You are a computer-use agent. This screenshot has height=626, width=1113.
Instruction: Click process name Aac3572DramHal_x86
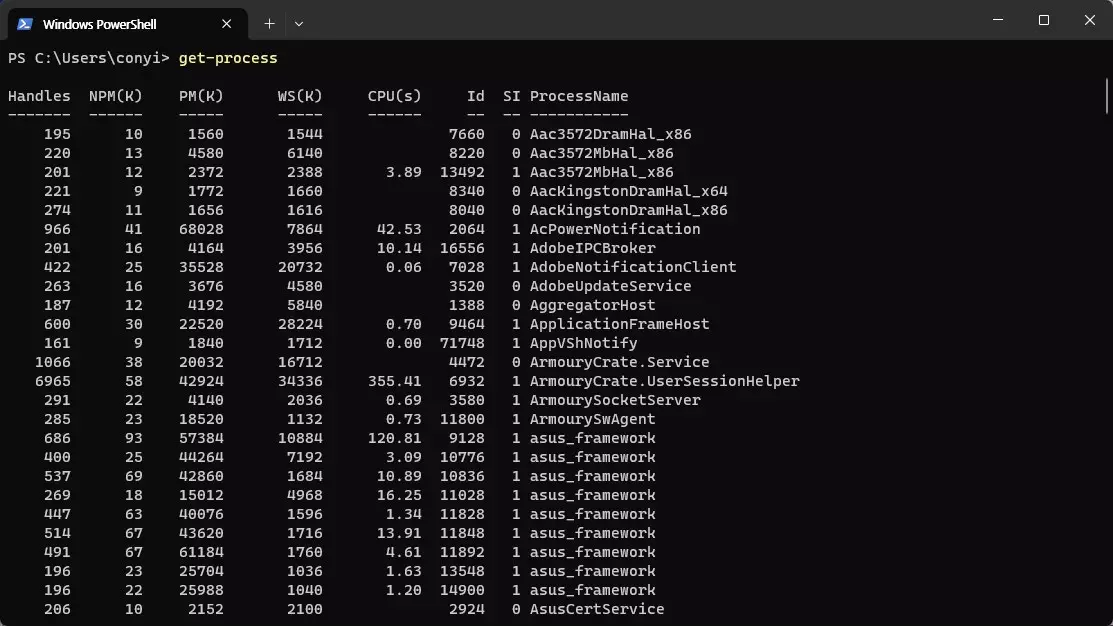pos(610,134)
